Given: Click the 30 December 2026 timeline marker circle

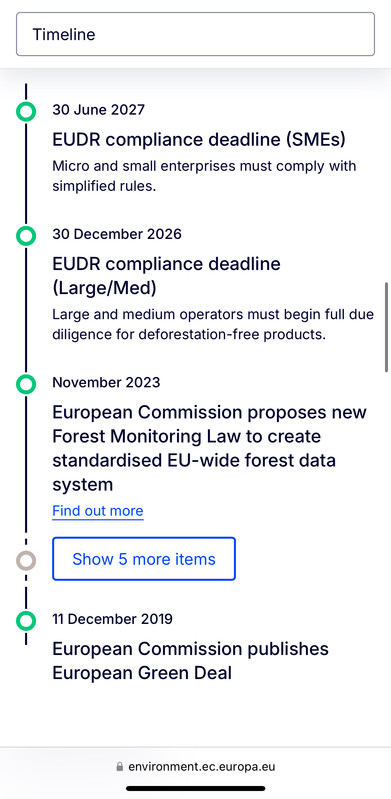Looking at the screenshot, I should click(x=26, y=236).
